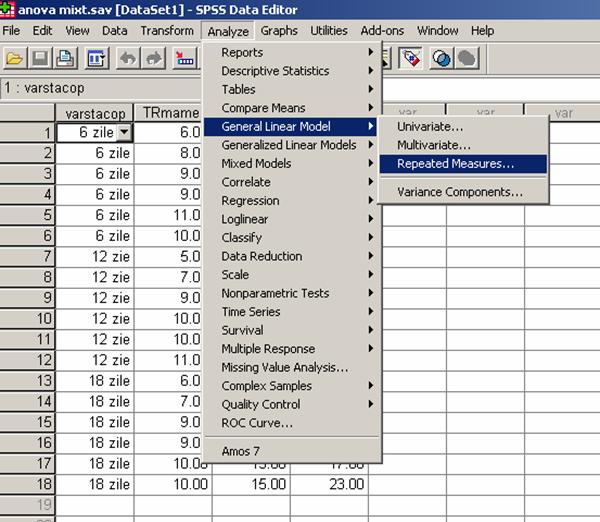Screen dimensions: 600x522
Task: Select the Go to Case toolbar icon
Action: pyautogui.click(x=184, y=59)
